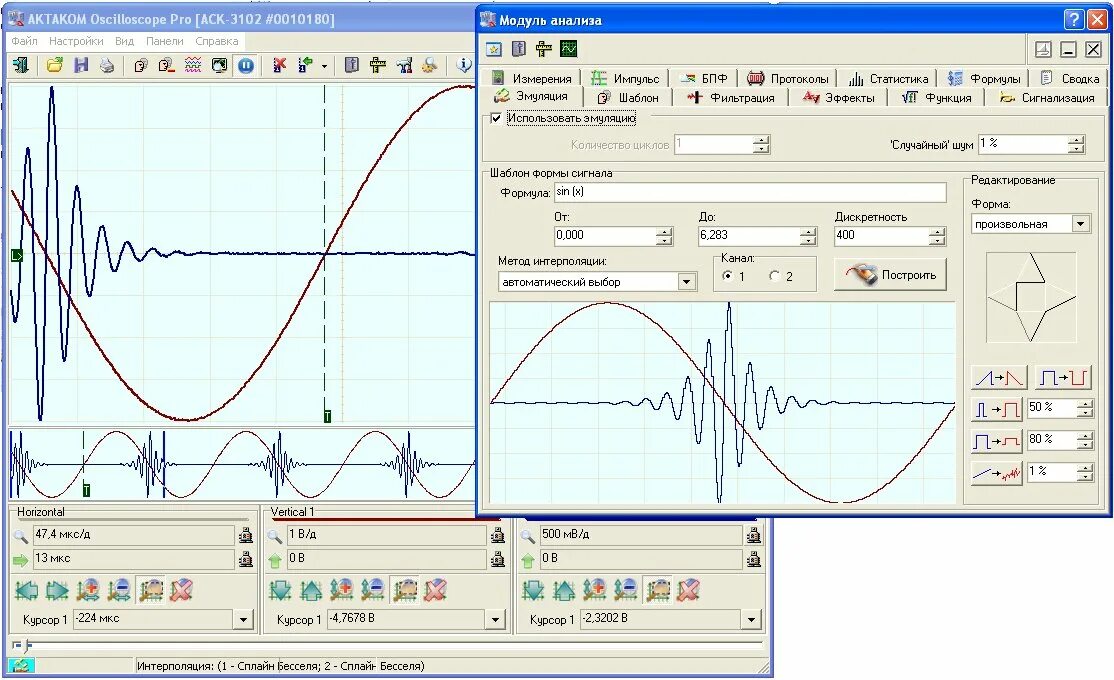Click the yellow ruler measurement toolbar icon
This screenshot has width=1114, height=680.
pos(377,65)
